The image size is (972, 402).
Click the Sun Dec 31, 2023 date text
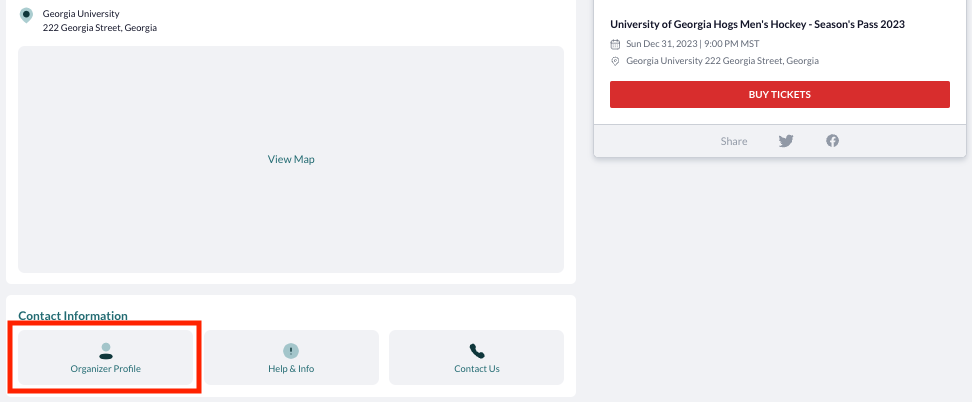(661, 44)
